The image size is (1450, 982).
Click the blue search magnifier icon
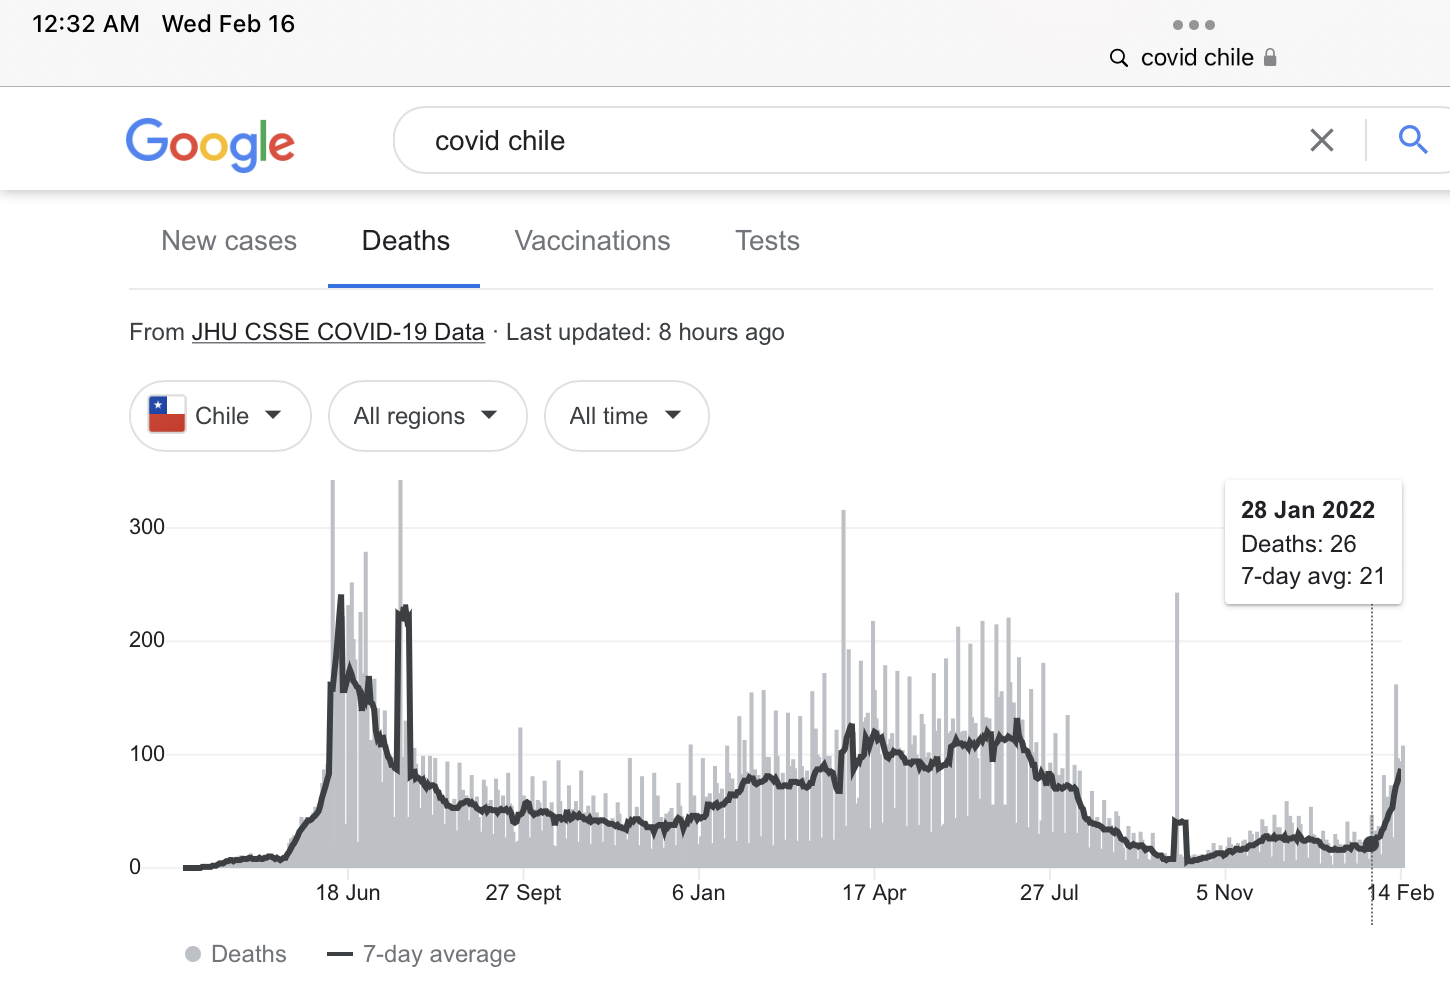click(1412, 140)
